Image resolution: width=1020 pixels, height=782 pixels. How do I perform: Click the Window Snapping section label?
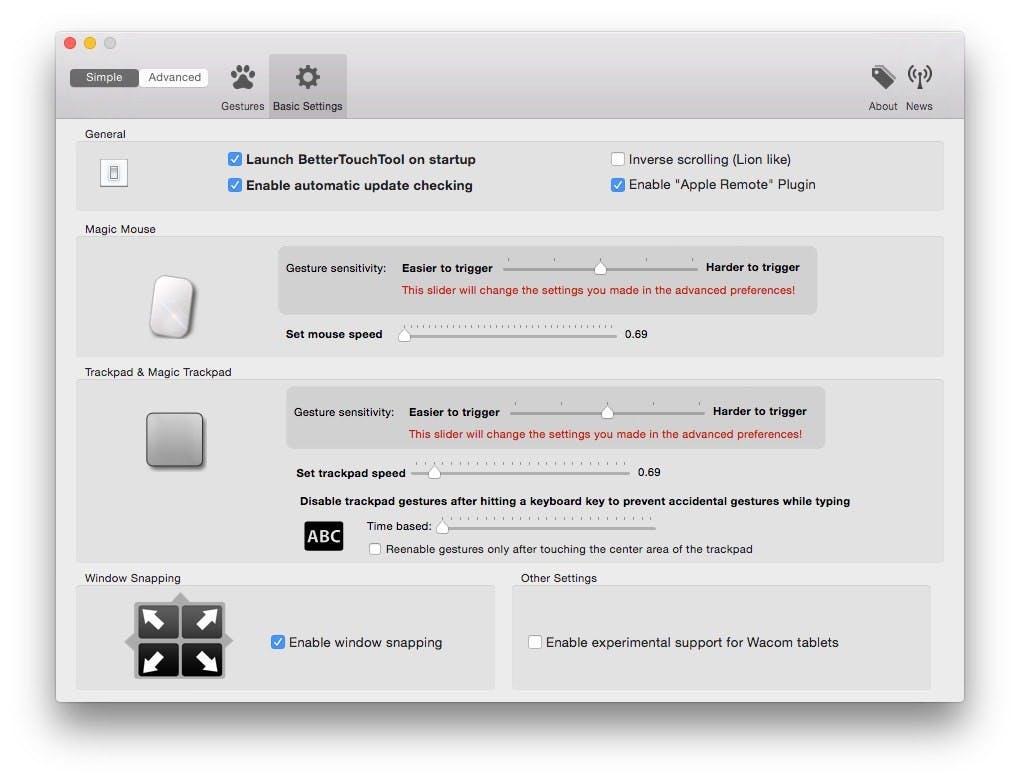(133, 578)
